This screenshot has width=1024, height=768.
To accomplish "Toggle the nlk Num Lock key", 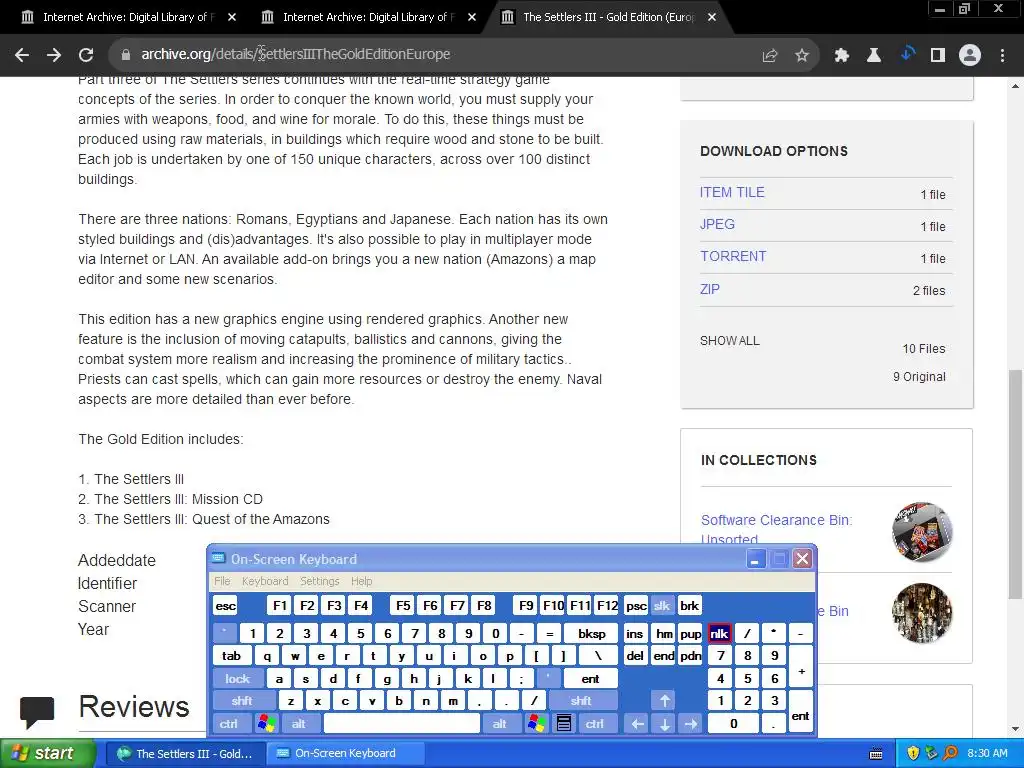I will coord(719,633).
